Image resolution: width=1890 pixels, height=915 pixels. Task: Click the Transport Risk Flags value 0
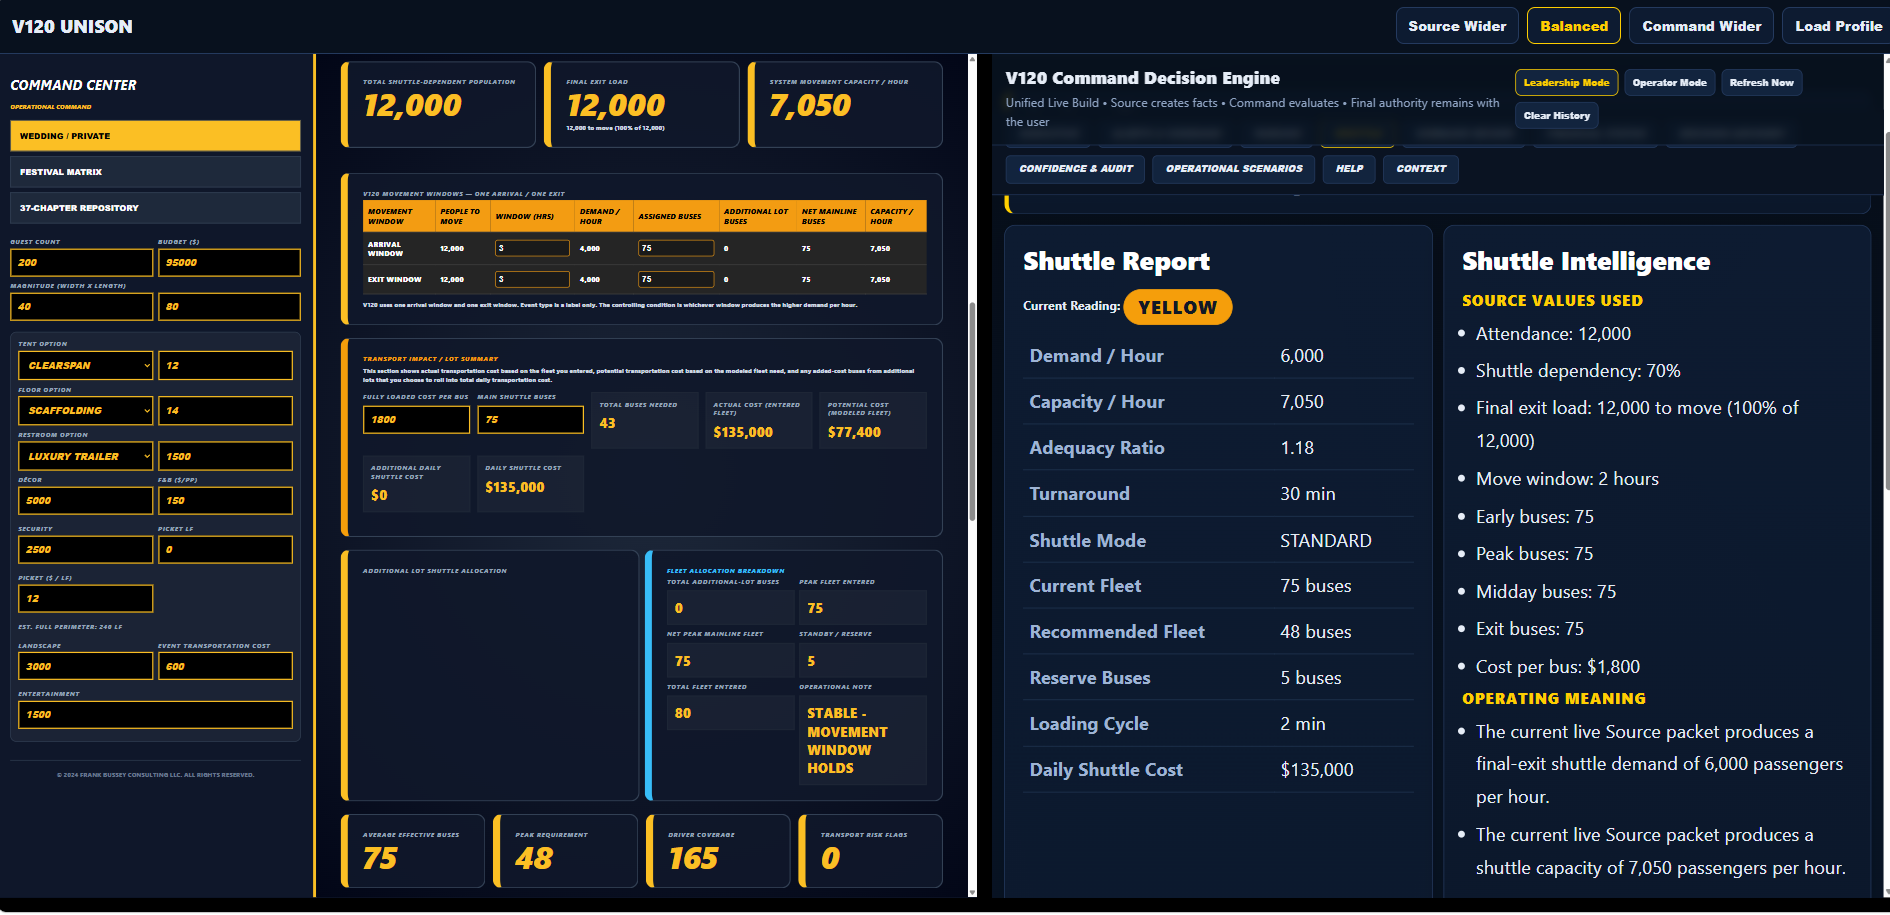tap(830, 859)
